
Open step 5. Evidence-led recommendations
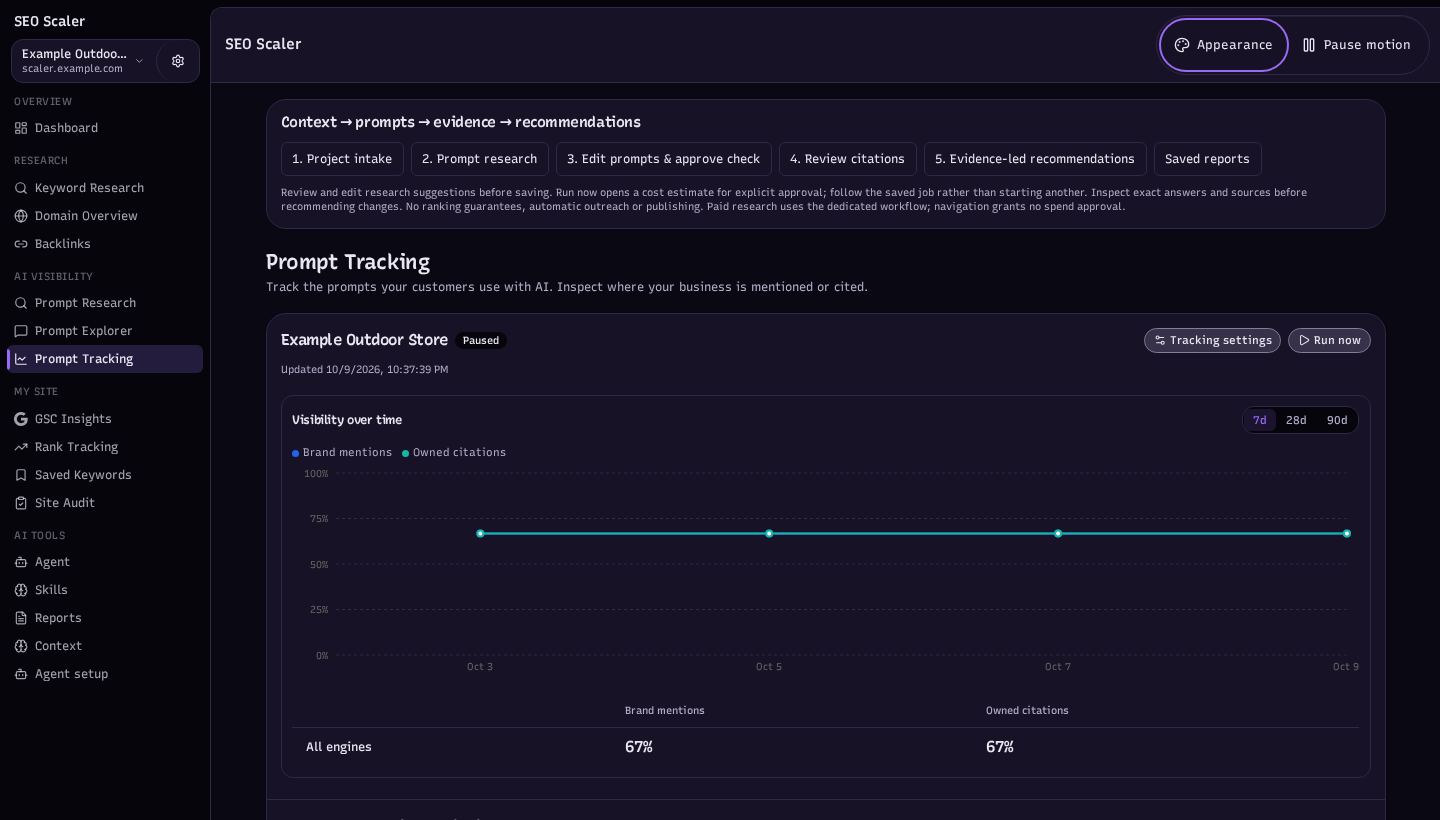click(1035, 159)
